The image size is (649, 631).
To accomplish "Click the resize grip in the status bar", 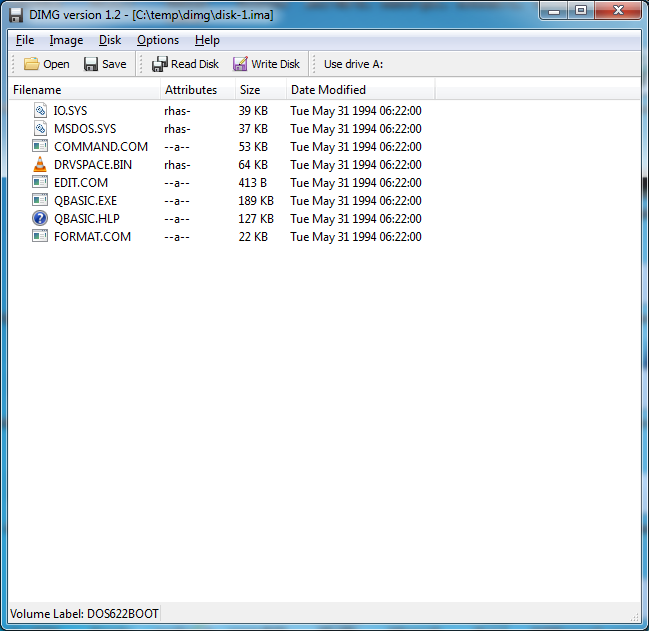I will coord(635,617).
